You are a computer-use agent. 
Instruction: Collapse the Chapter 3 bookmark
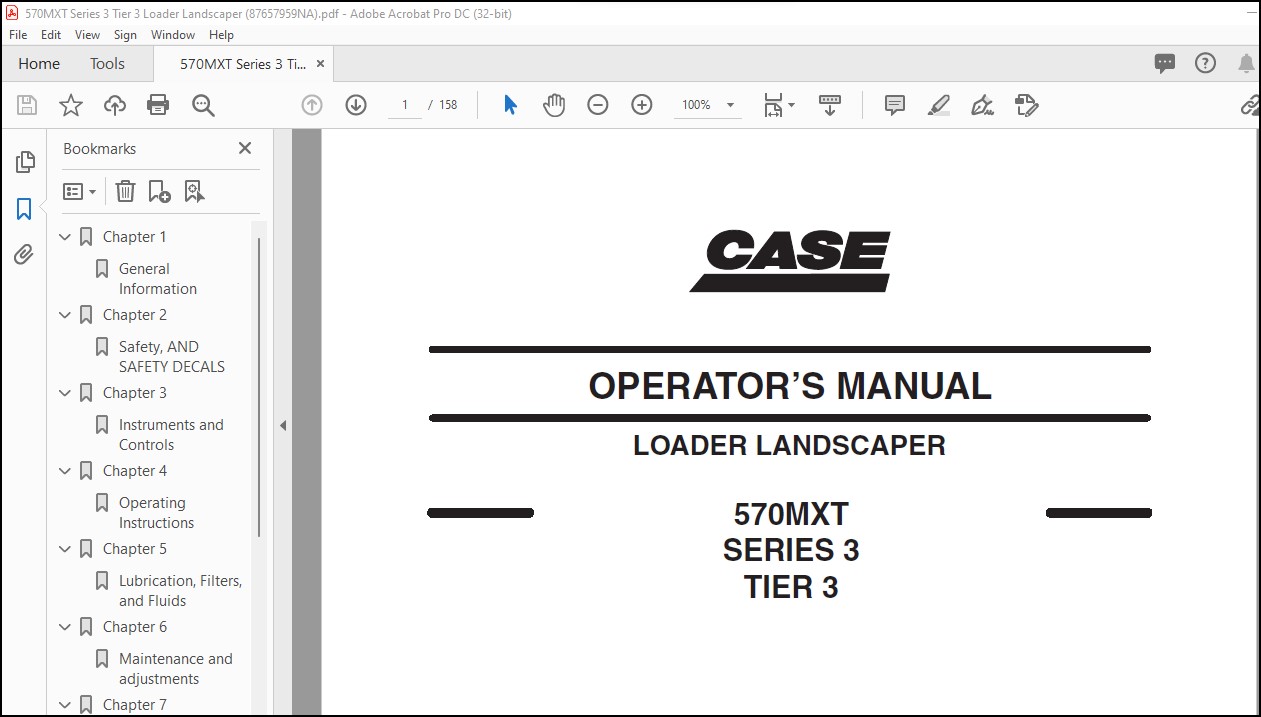coord(65,393)
